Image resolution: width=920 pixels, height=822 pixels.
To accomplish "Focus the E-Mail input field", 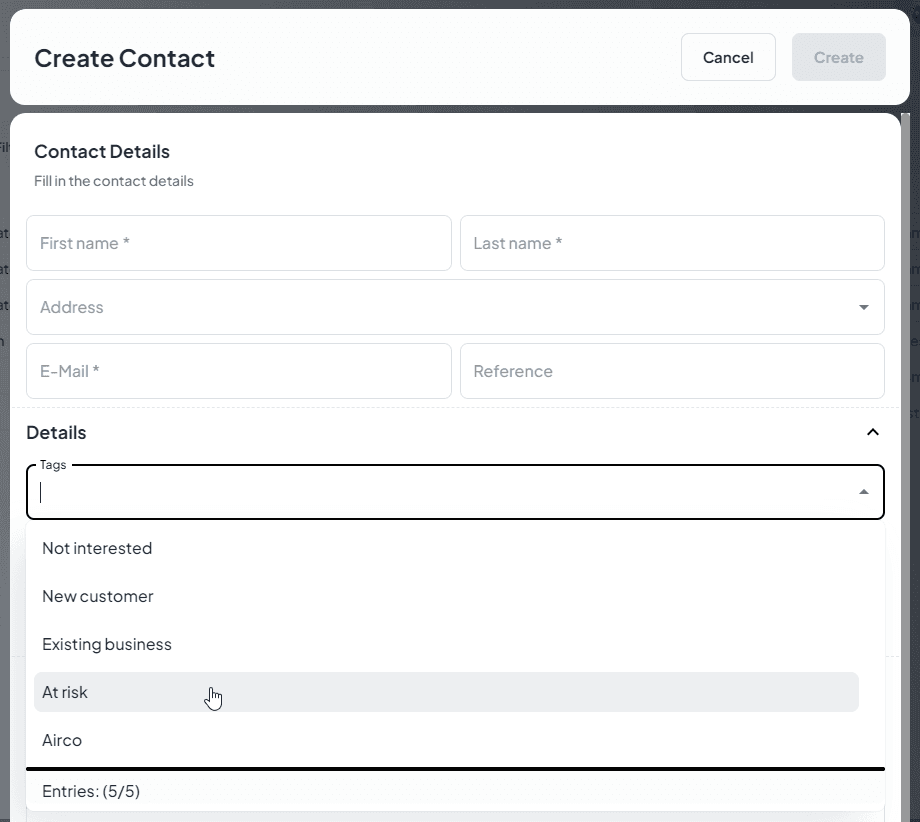I will pos(238,371).
